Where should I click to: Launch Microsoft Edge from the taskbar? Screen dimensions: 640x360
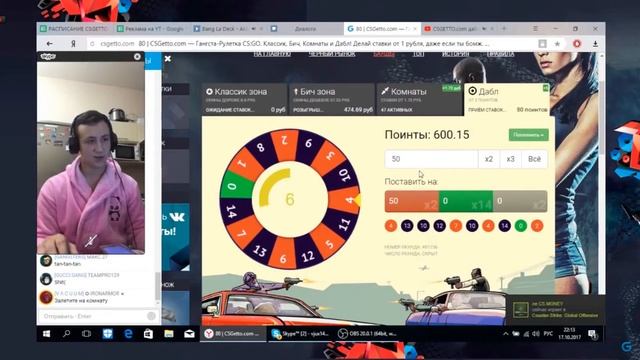click(x=128, y=334)
